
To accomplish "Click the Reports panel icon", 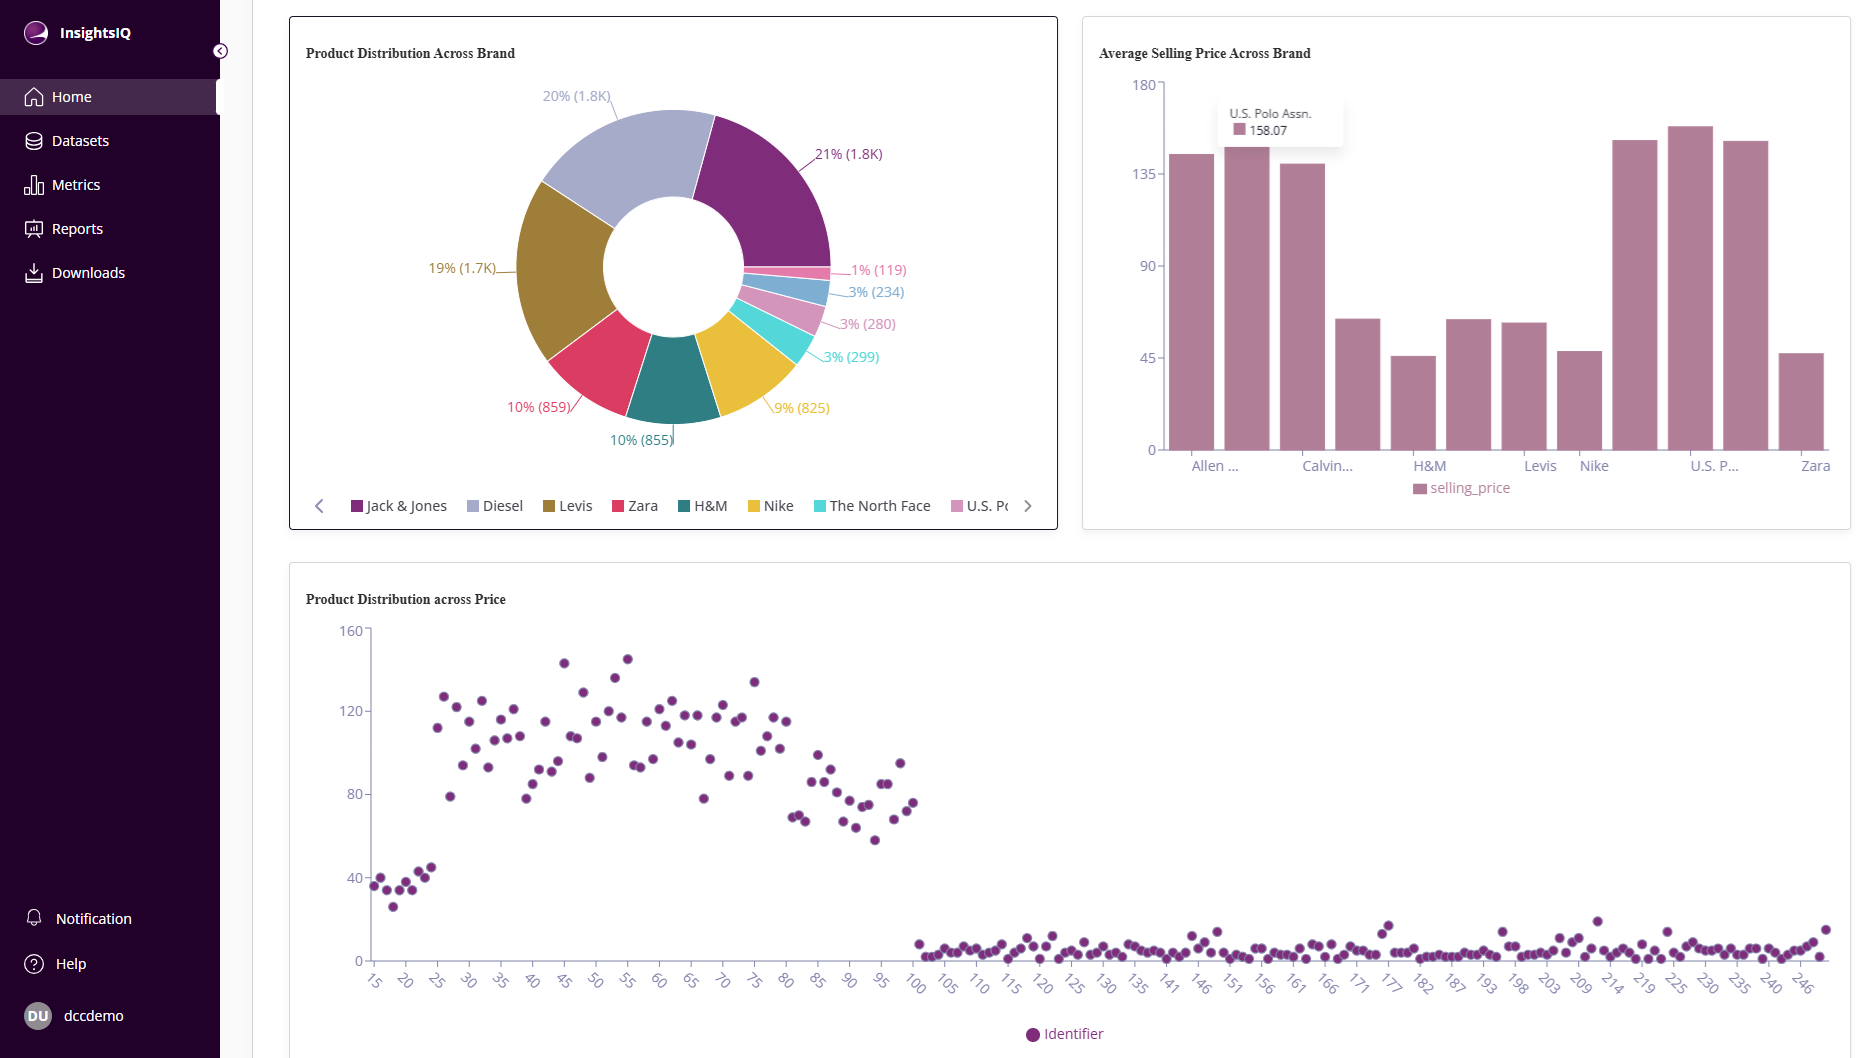I will pos(34,228).
